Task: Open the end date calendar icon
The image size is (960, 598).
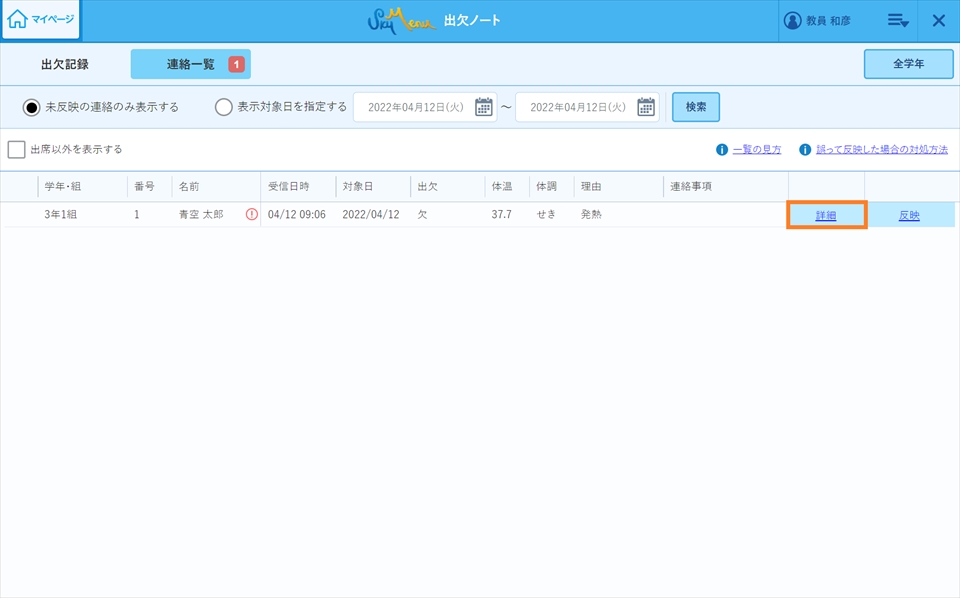Action: click(x=646, y=107)
